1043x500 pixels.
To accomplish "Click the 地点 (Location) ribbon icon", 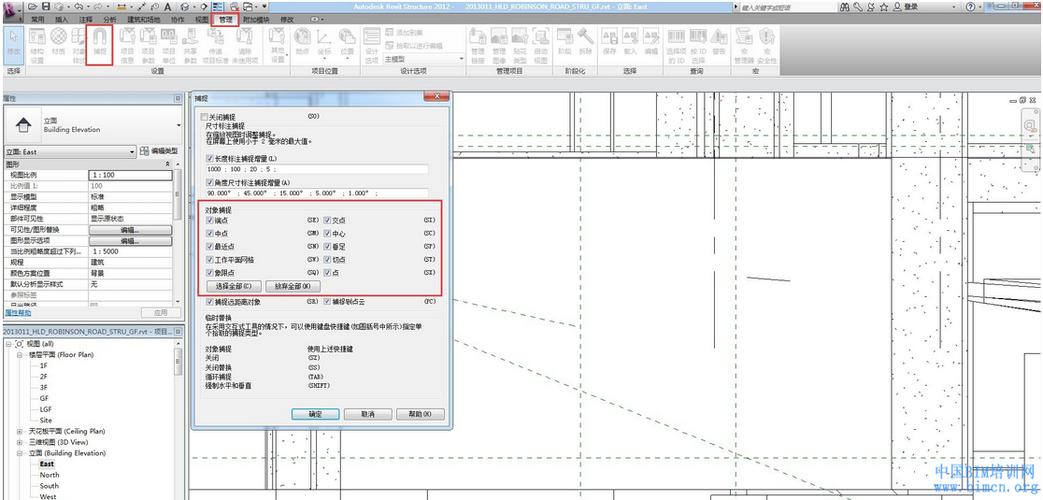I will 303,43.
